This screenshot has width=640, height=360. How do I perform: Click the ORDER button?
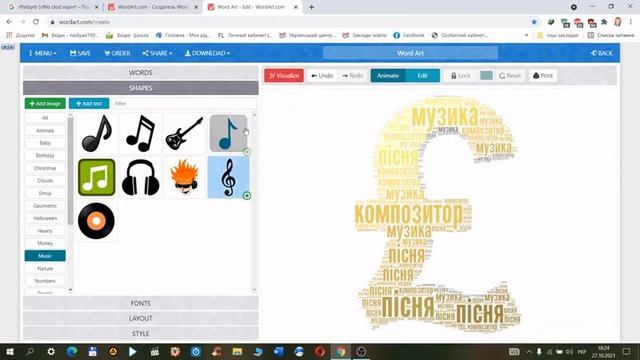click(x=117, y=53)
